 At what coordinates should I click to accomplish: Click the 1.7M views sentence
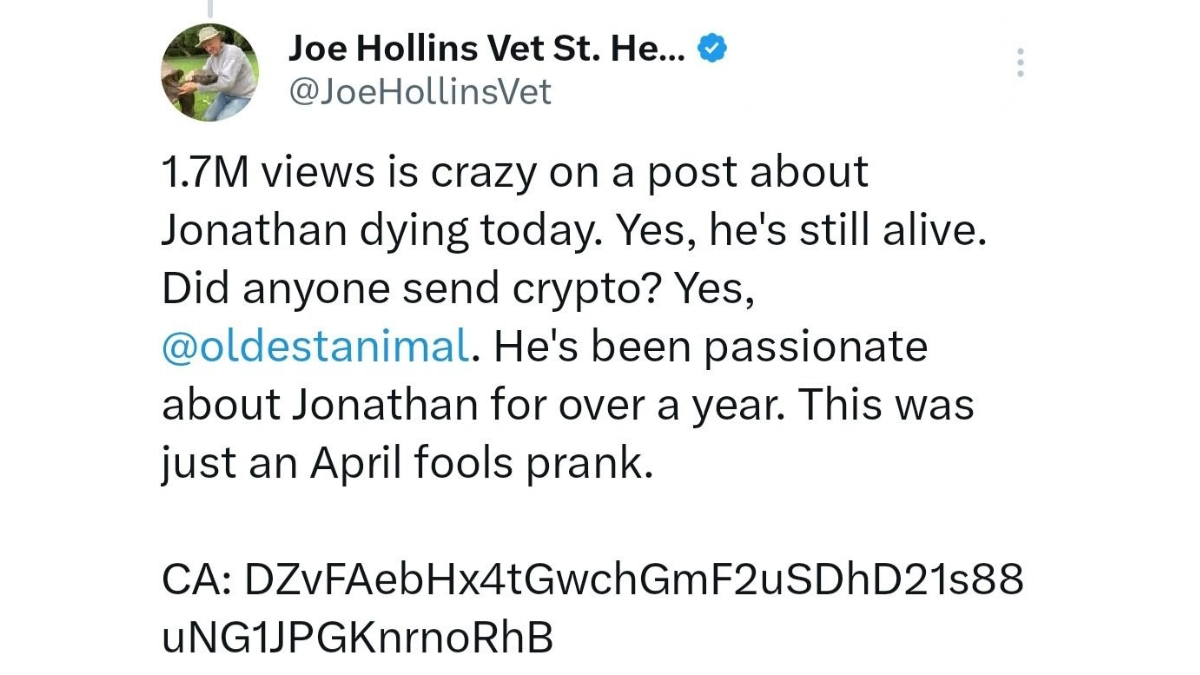[515, 171]
